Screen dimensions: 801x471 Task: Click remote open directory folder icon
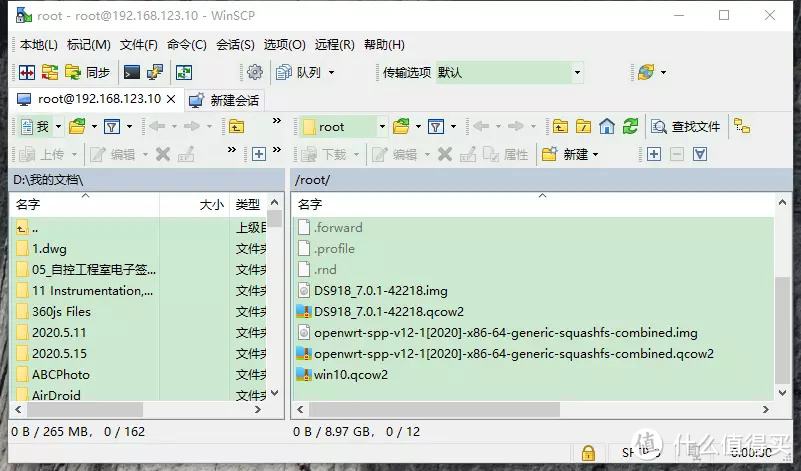click(401, 127)
